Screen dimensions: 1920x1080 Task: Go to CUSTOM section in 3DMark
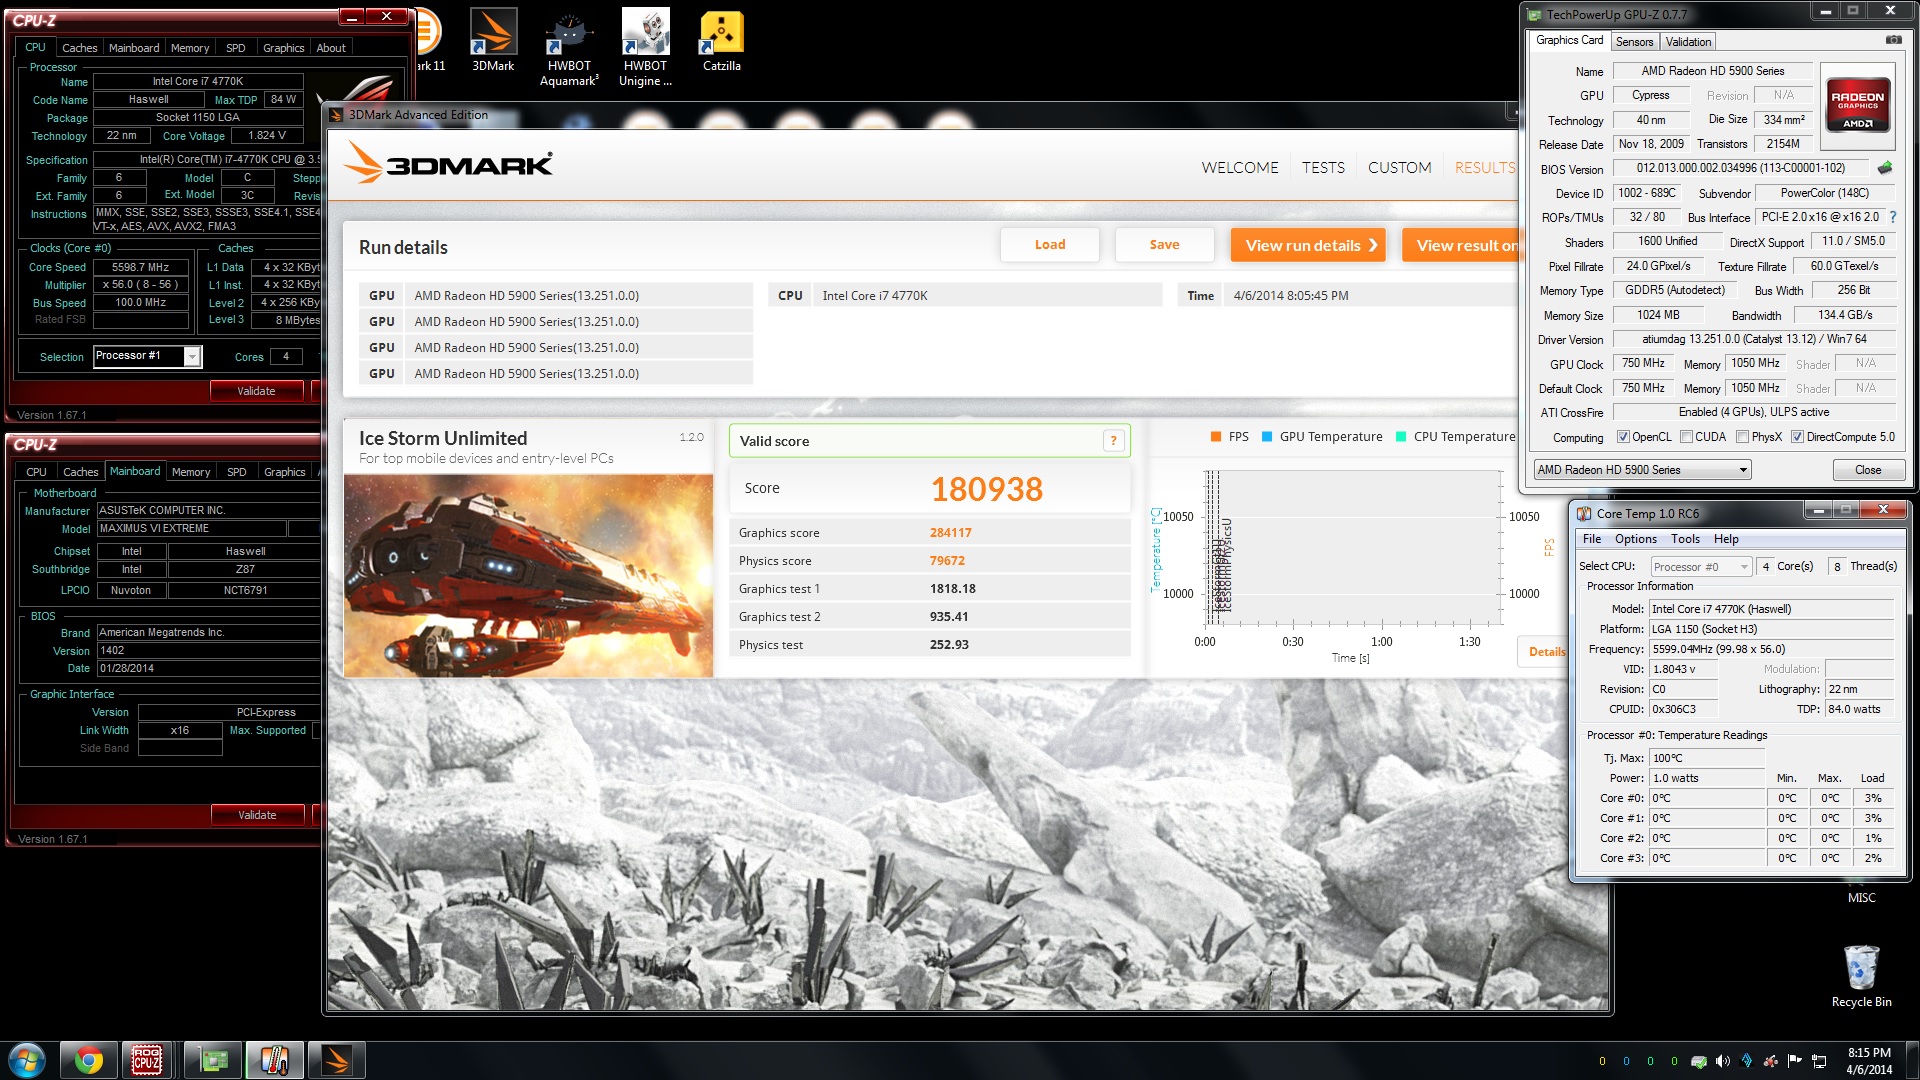point(1399,167)
